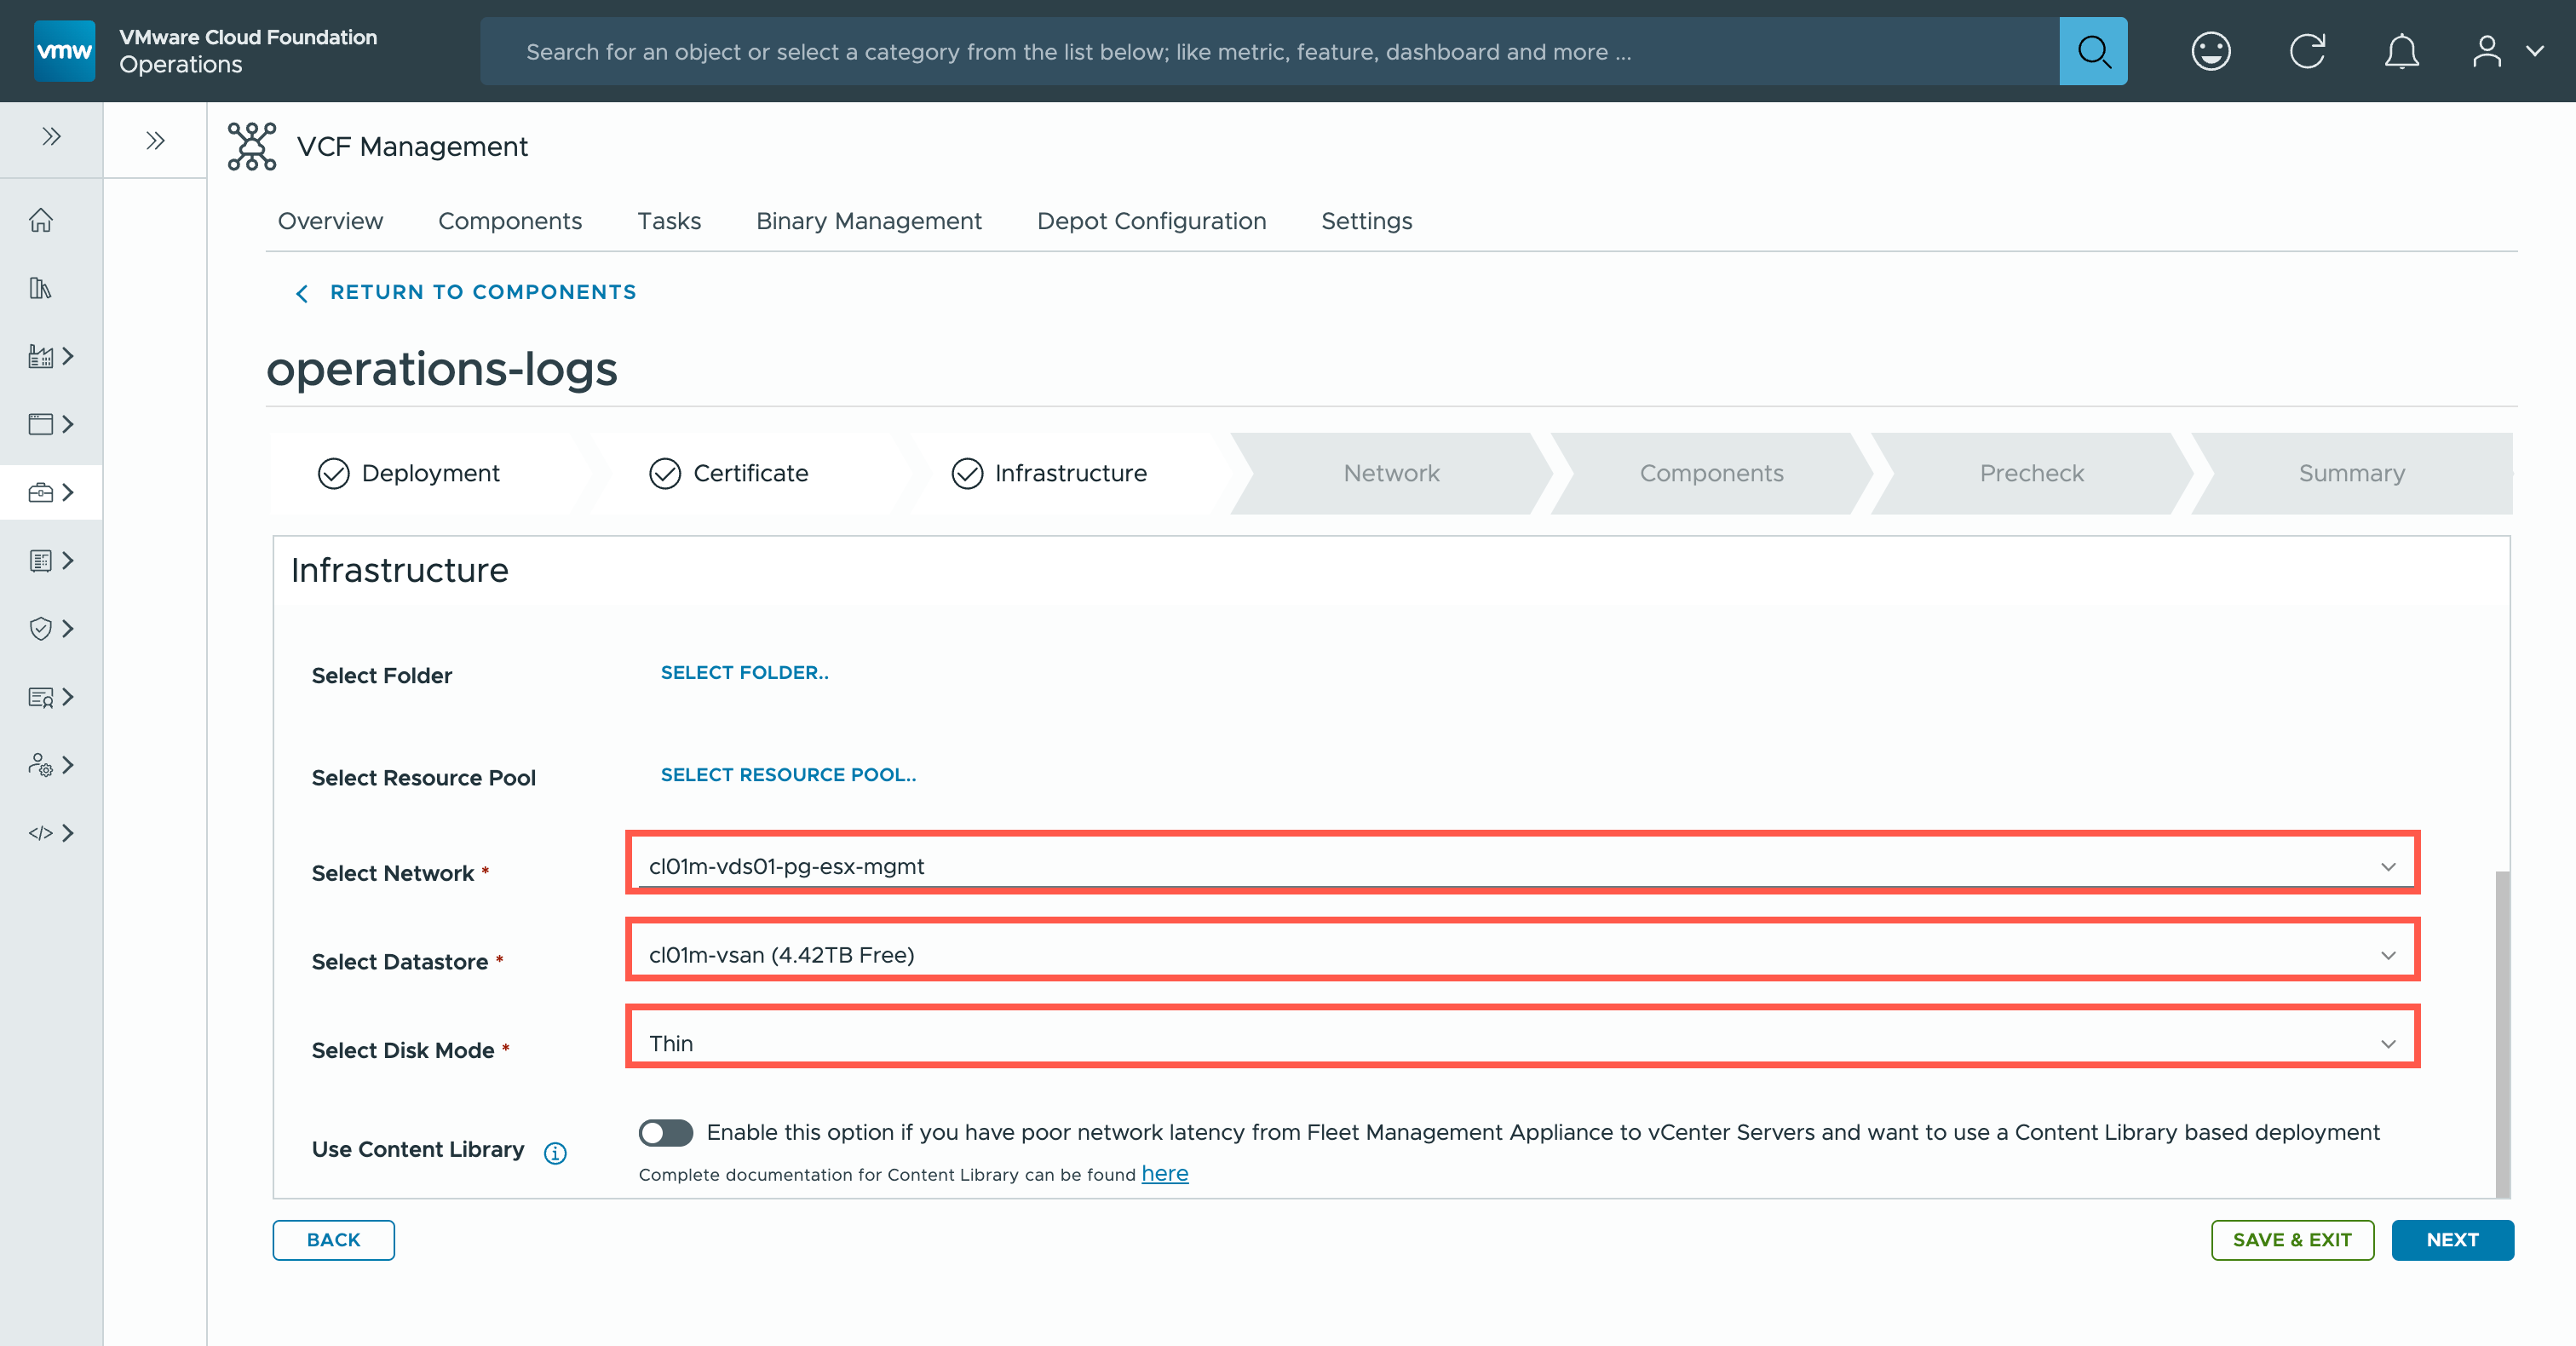Click the SELECT FOLDER link
This screenshot has height=1346, width=2576.
(x=744, y=672)
